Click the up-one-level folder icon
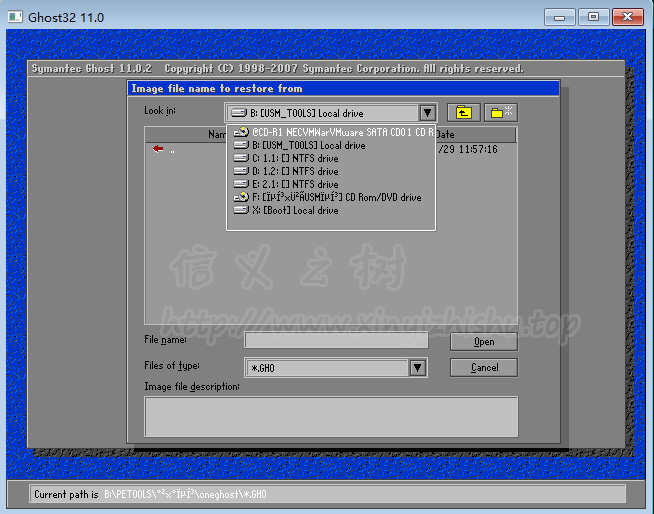654x514 pixels. (463, 113)
